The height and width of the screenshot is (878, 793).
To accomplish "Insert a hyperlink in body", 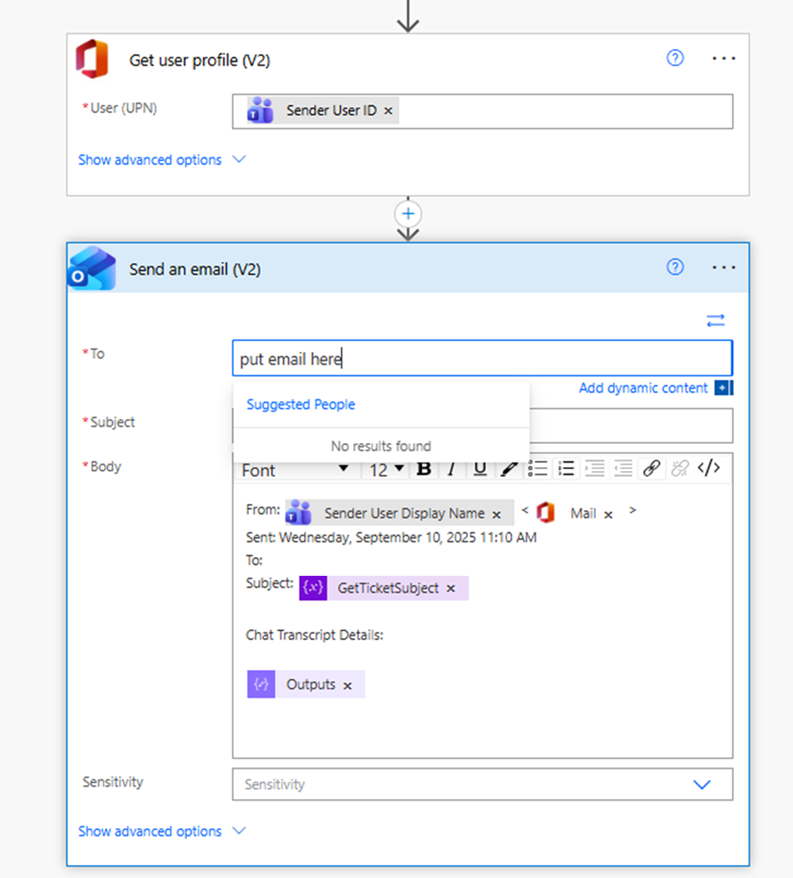I will click(x=651, y=468).
